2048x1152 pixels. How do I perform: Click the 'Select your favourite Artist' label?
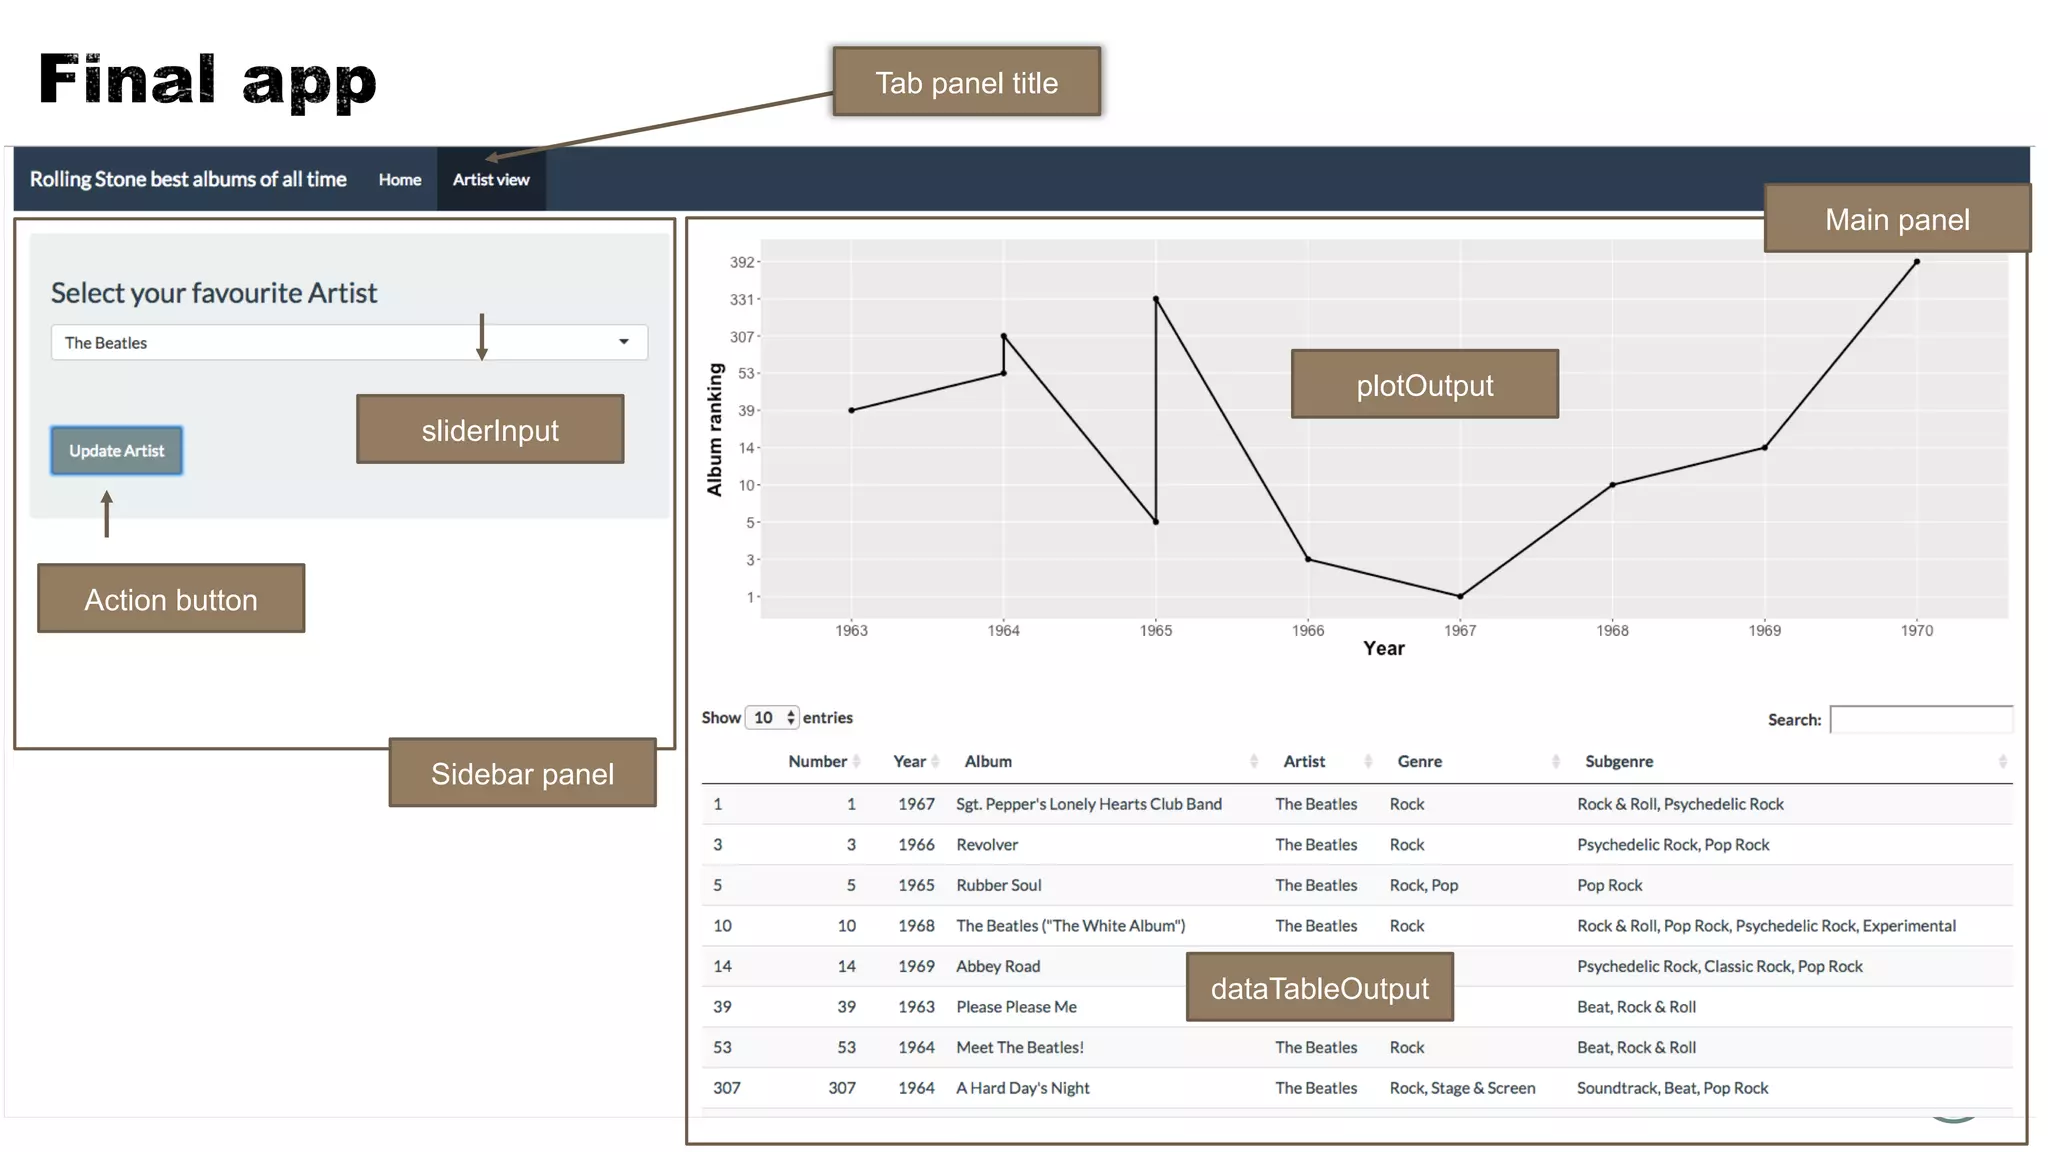point(214,293)
